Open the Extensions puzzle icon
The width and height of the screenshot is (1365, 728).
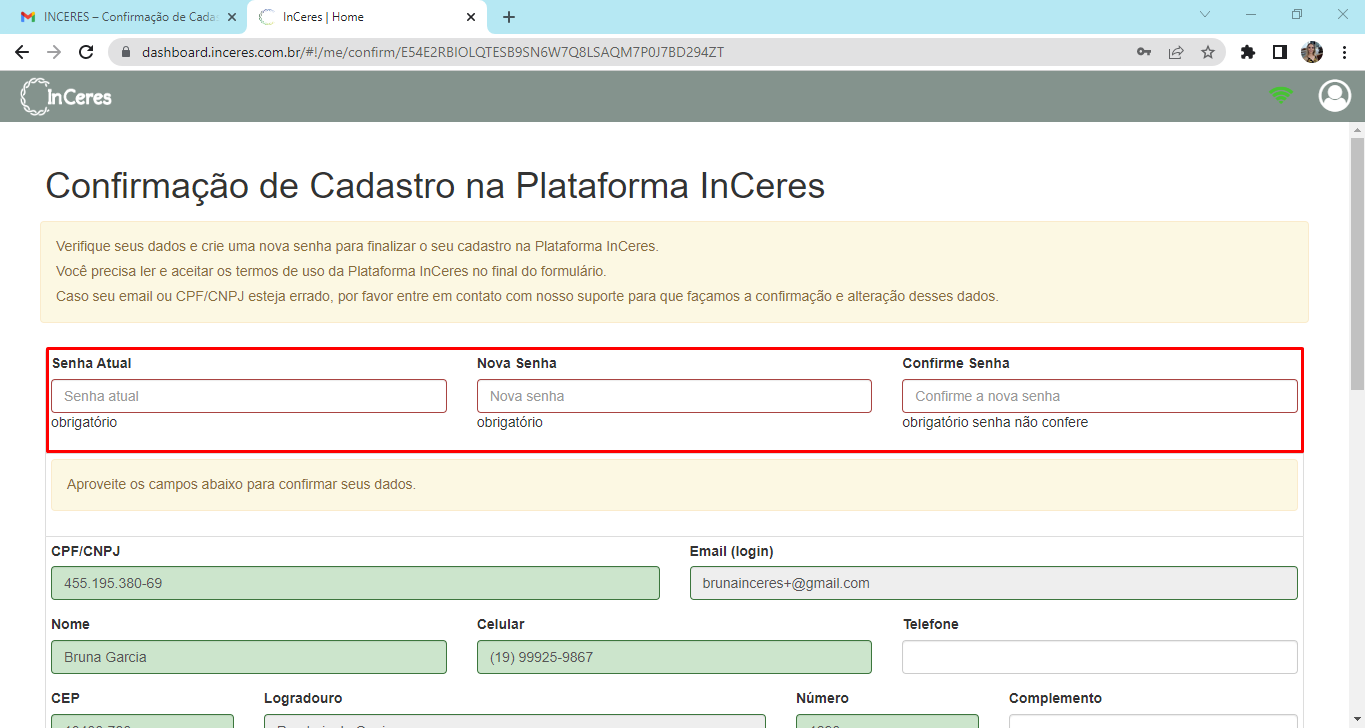point(1247,52)
